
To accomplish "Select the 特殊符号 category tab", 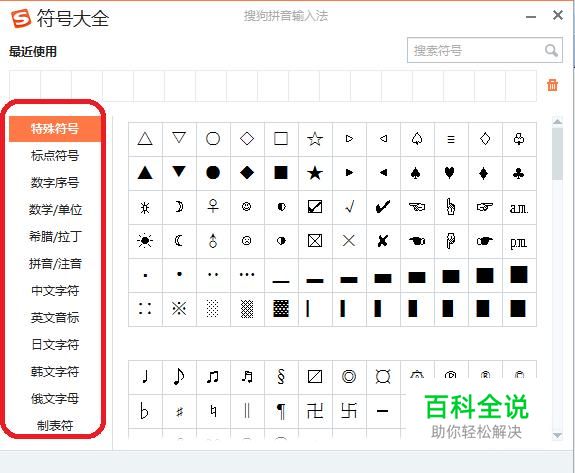I will point(55,129).
